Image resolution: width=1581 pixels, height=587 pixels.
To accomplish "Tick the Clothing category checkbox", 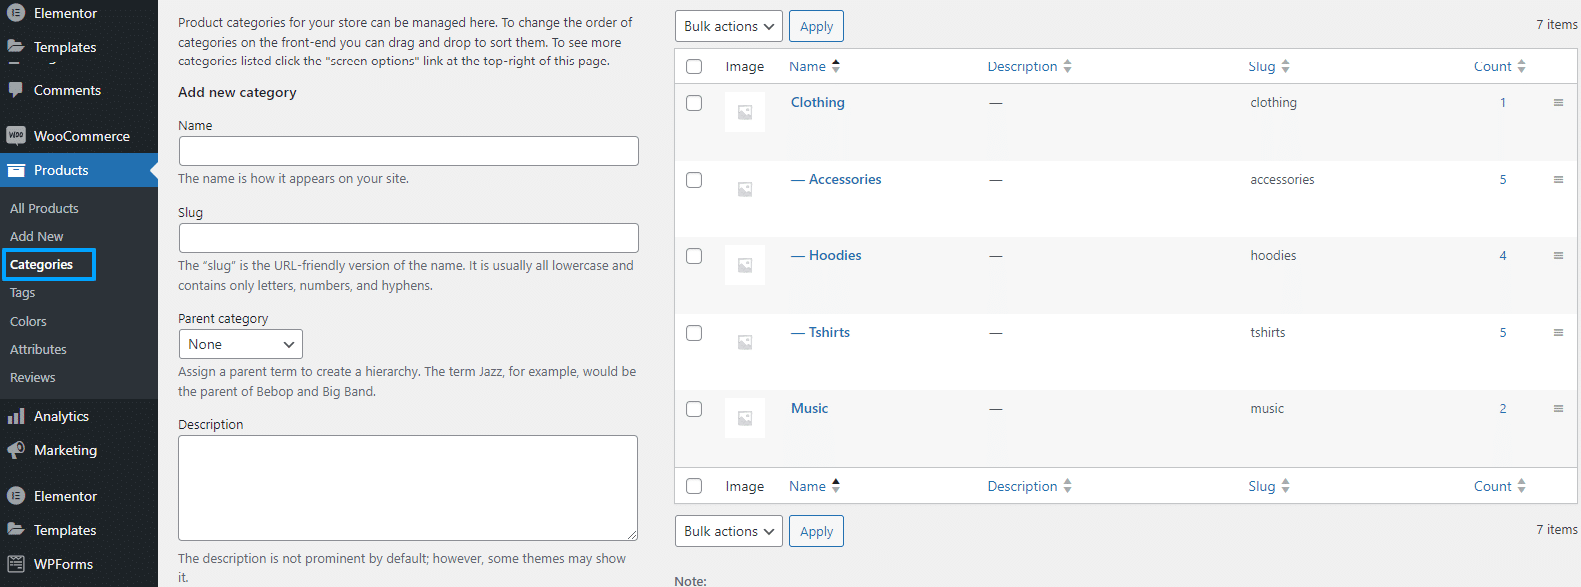I will pos(694,103).
